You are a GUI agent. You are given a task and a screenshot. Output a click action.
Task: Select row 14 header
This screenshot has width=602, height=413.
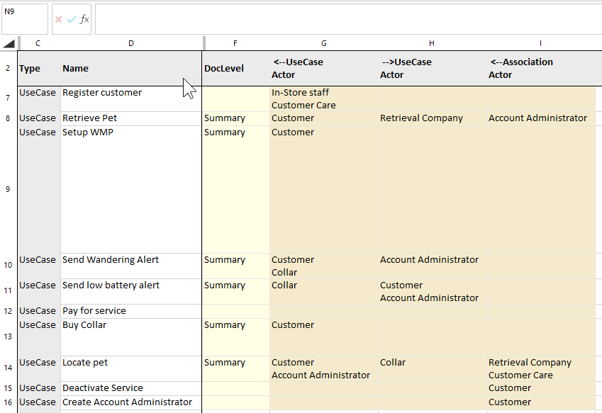coord(8,368)
